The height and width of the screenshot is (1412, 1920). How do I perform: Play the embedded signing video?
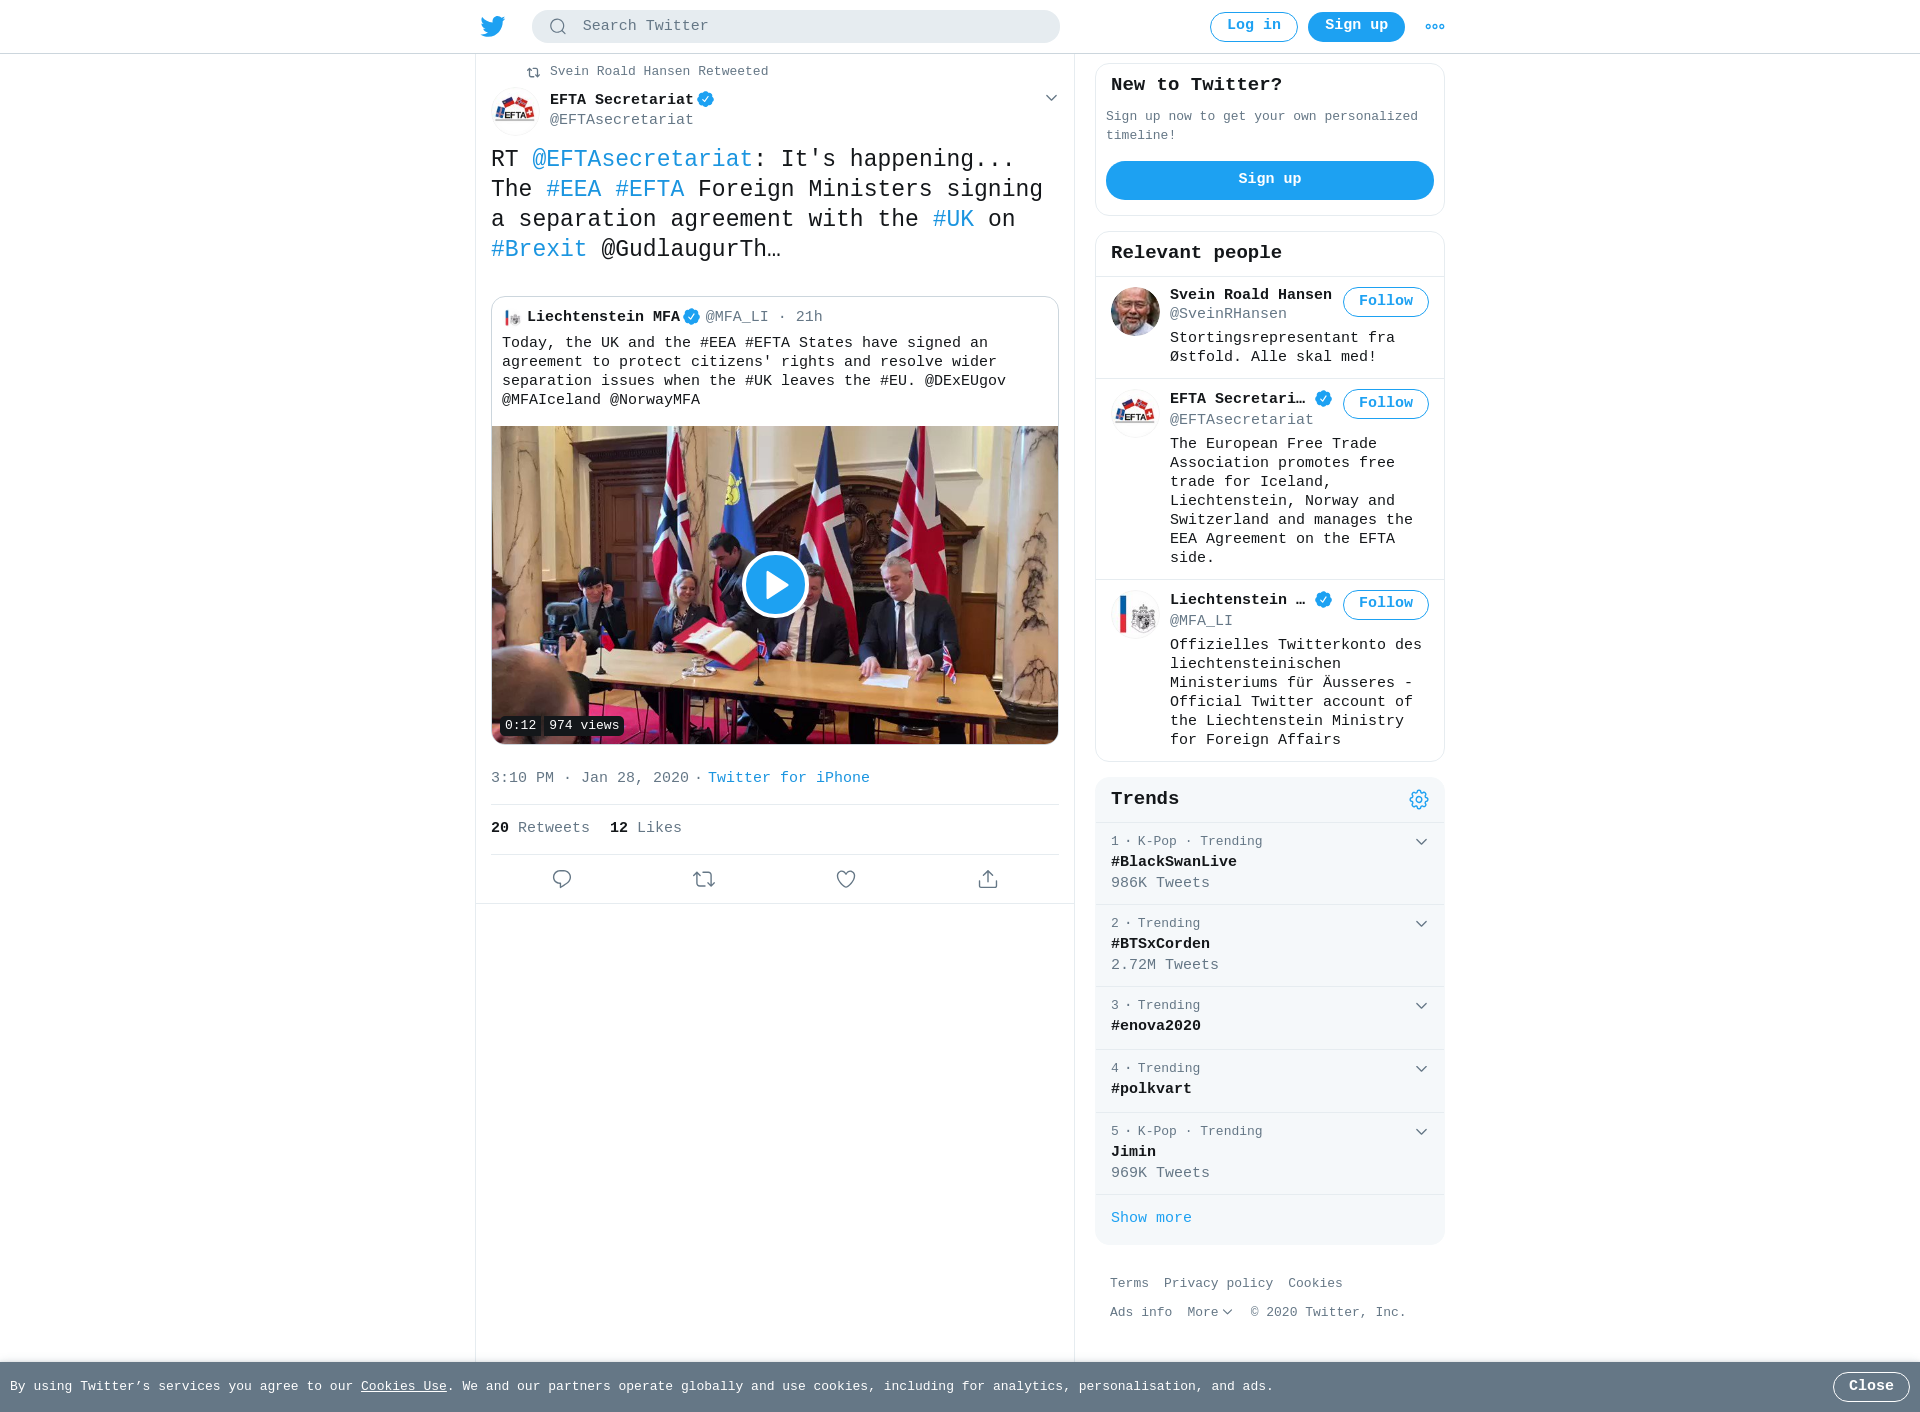(x=775, y=584)
